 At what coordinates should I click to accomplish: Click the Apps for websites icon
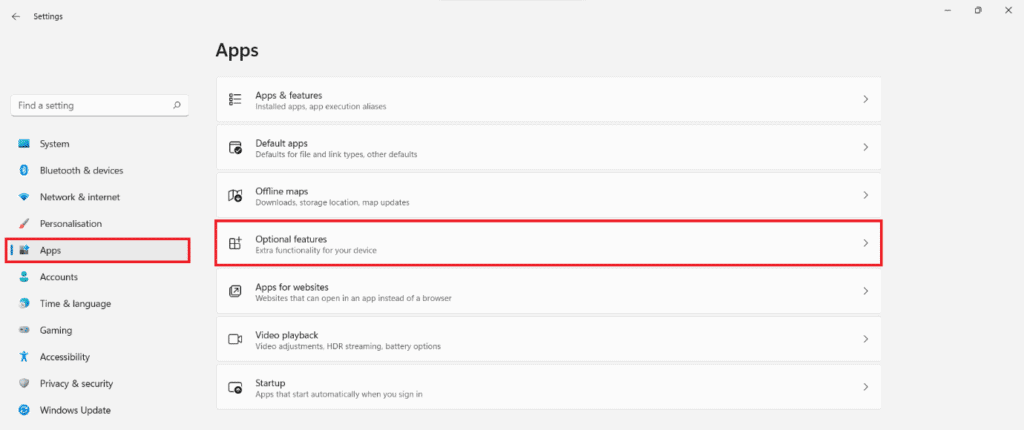pyautogui.click(x=235, y=291)
